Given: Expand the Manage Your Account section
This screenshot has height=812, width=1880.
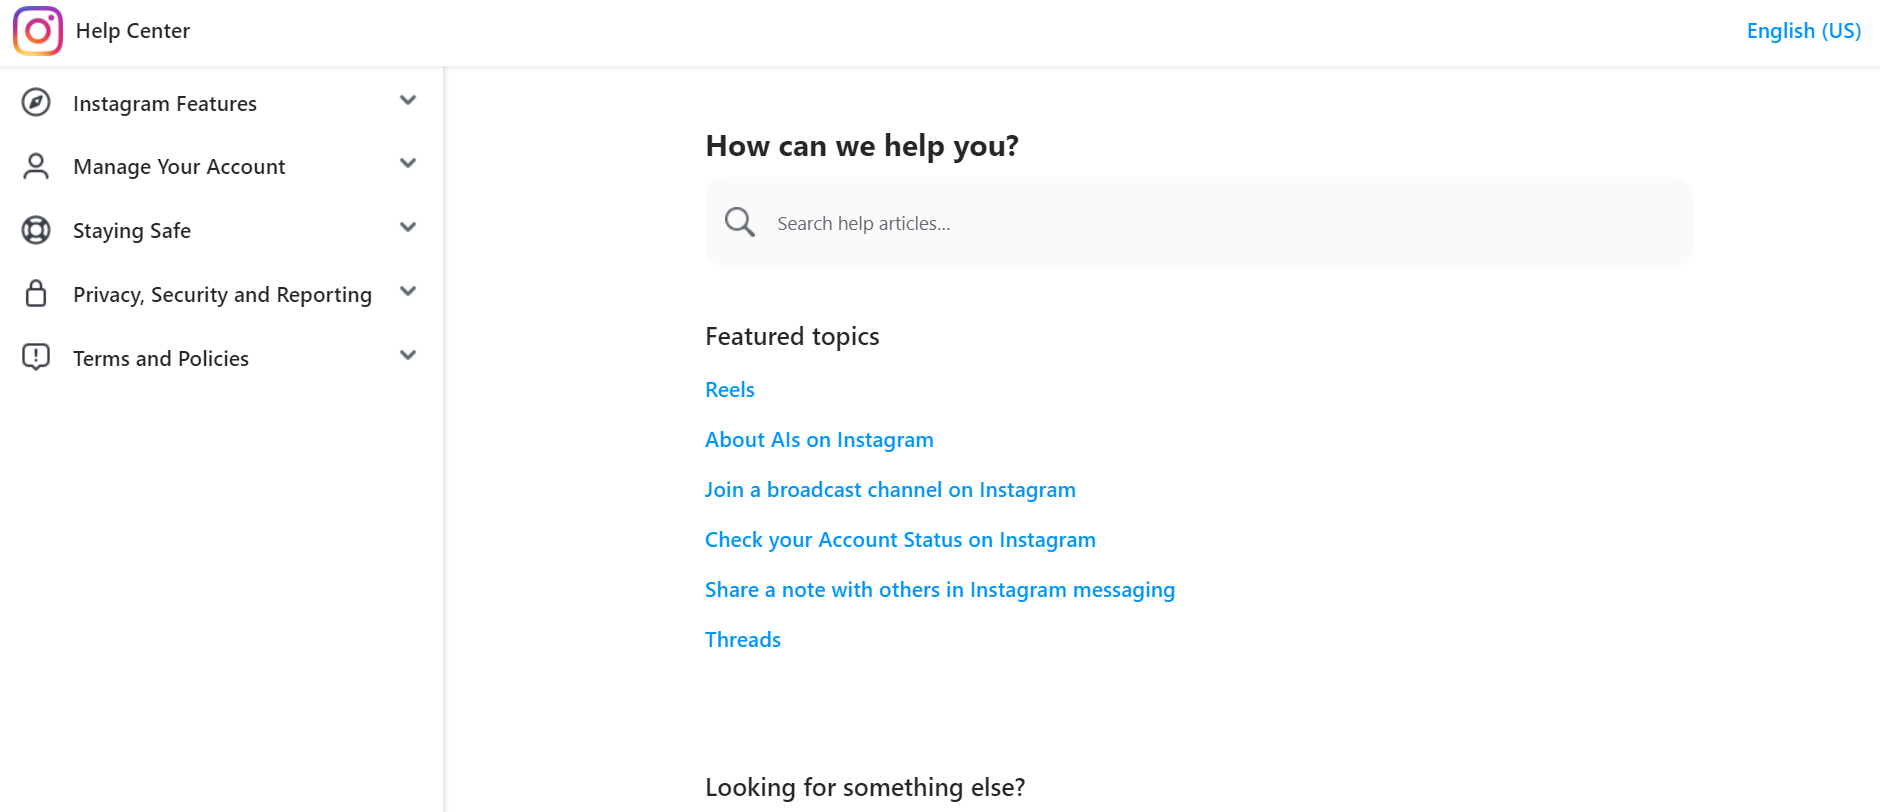Looking at the screenshot, I should coord(408,163).
